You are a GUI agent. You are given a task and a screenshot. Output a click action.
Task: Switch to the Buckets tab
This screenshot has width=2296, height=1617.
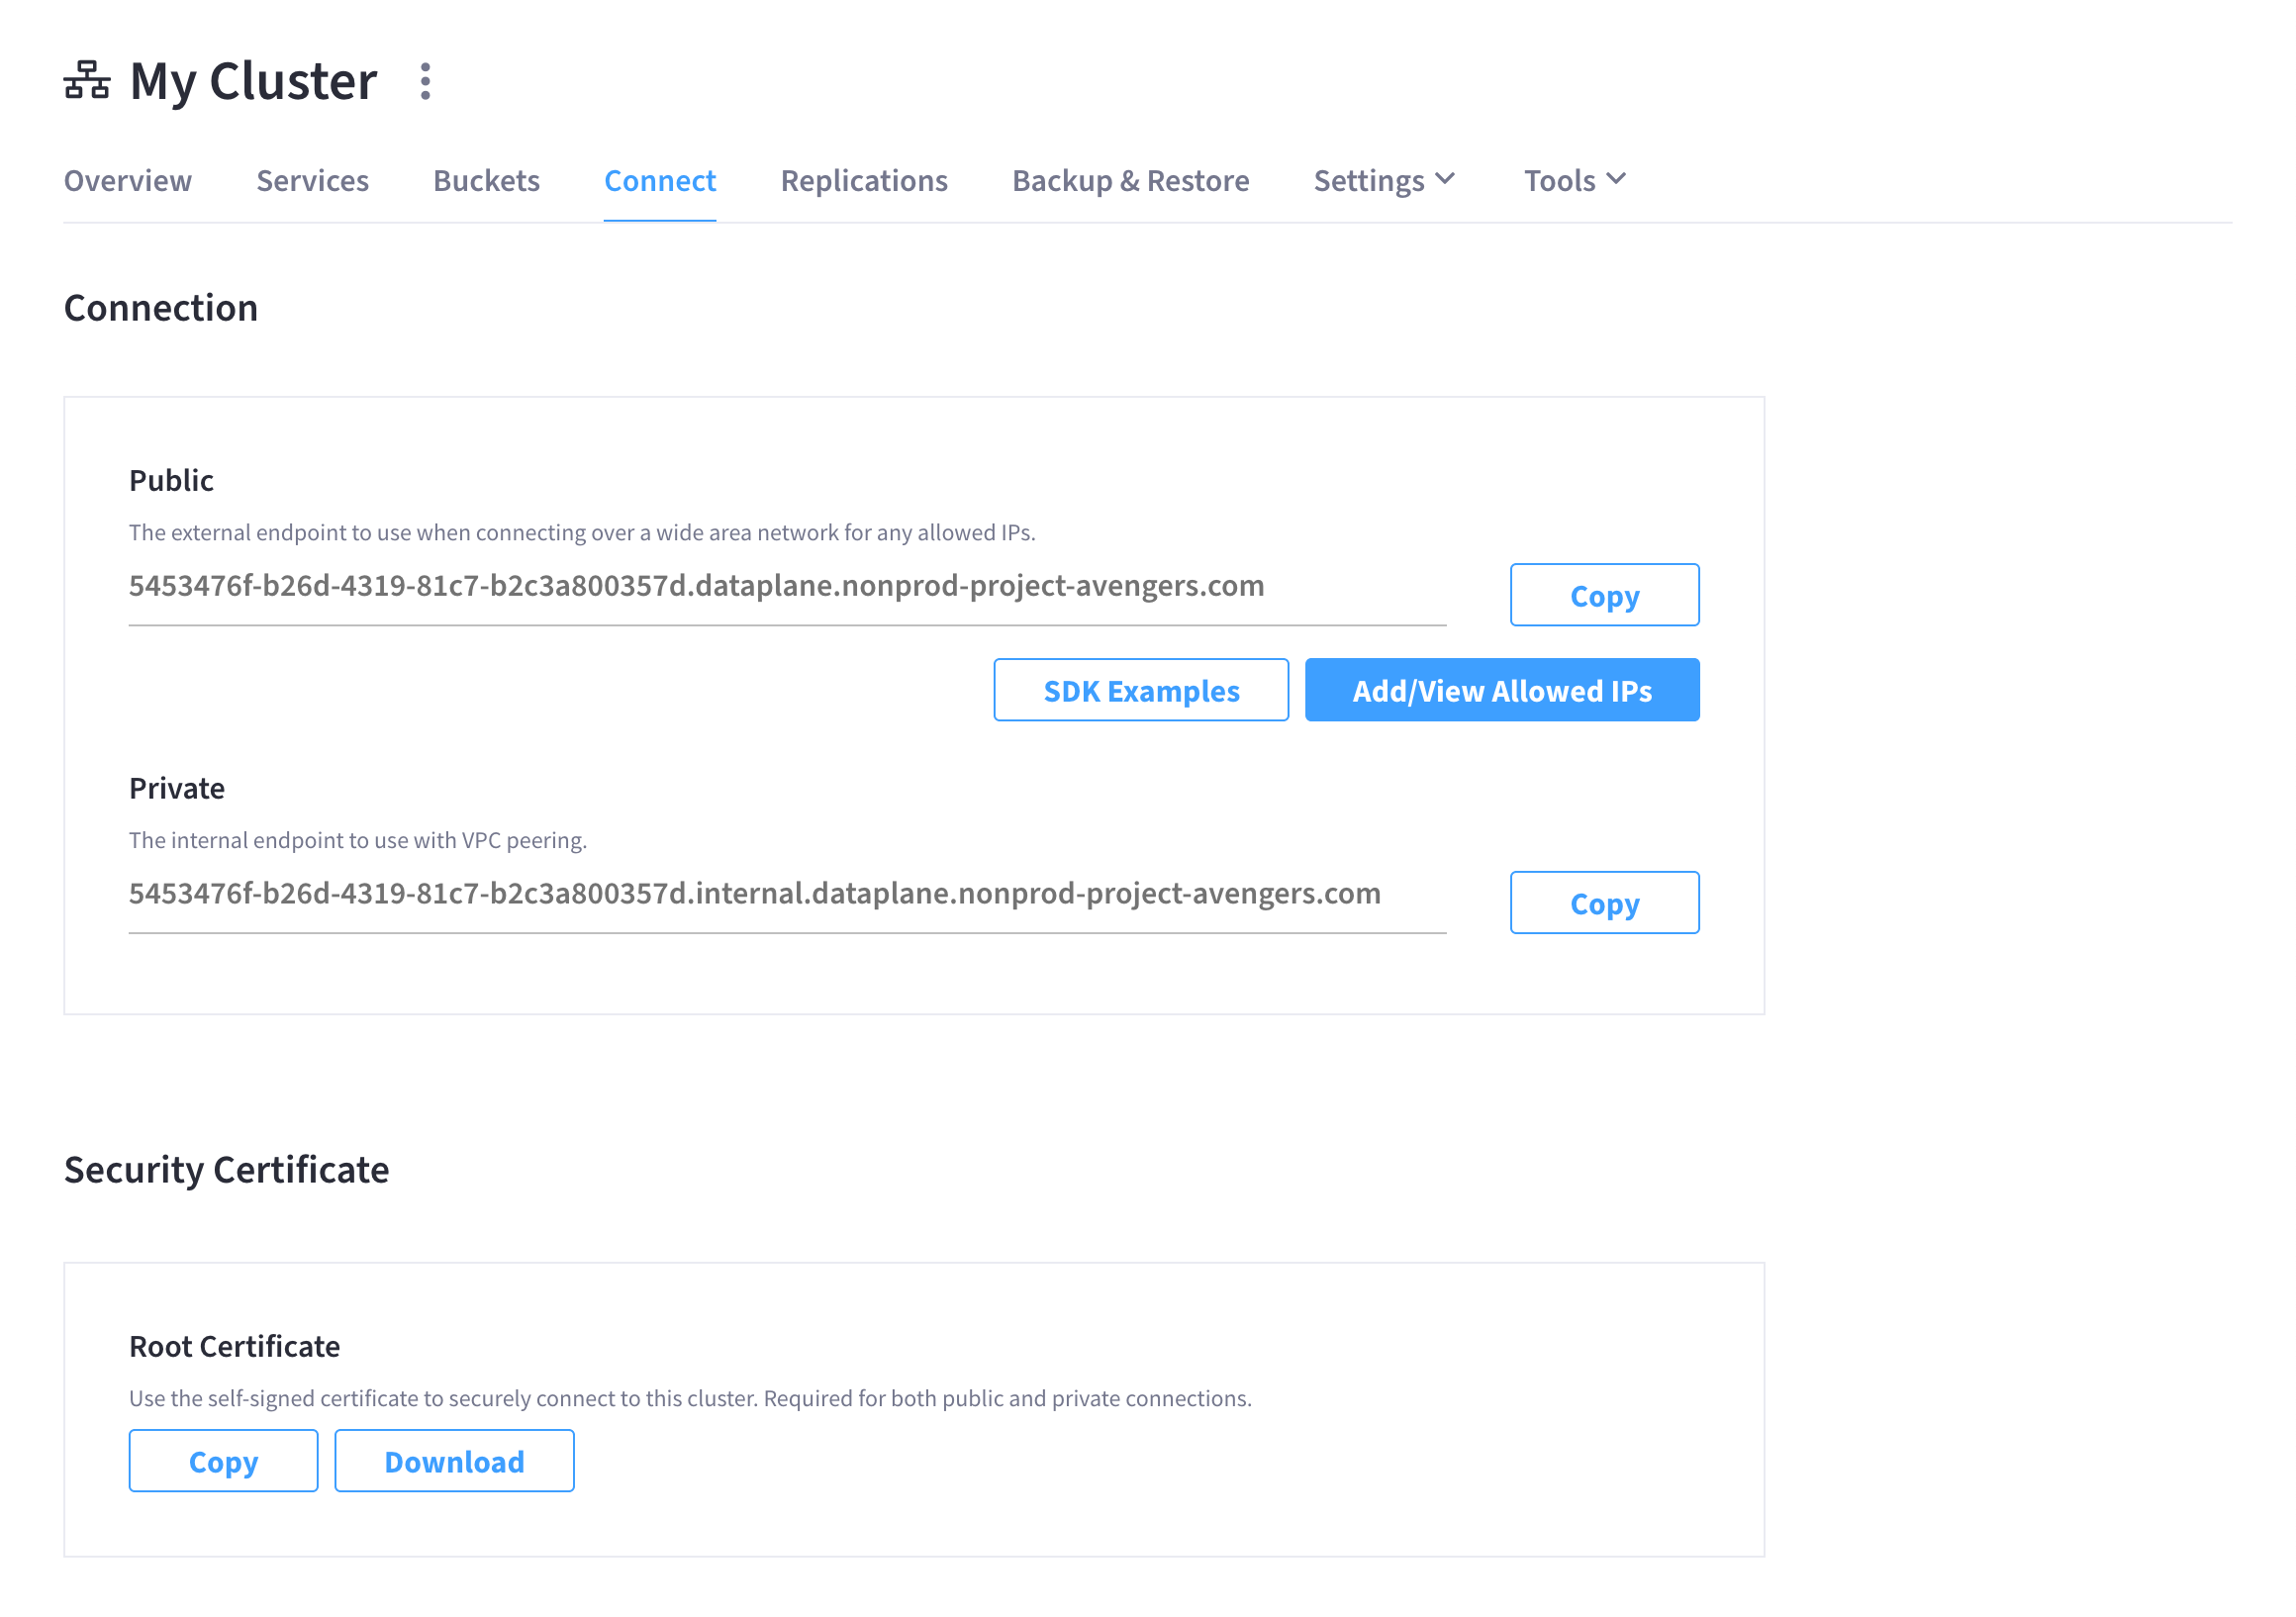(x=487, y=178)
